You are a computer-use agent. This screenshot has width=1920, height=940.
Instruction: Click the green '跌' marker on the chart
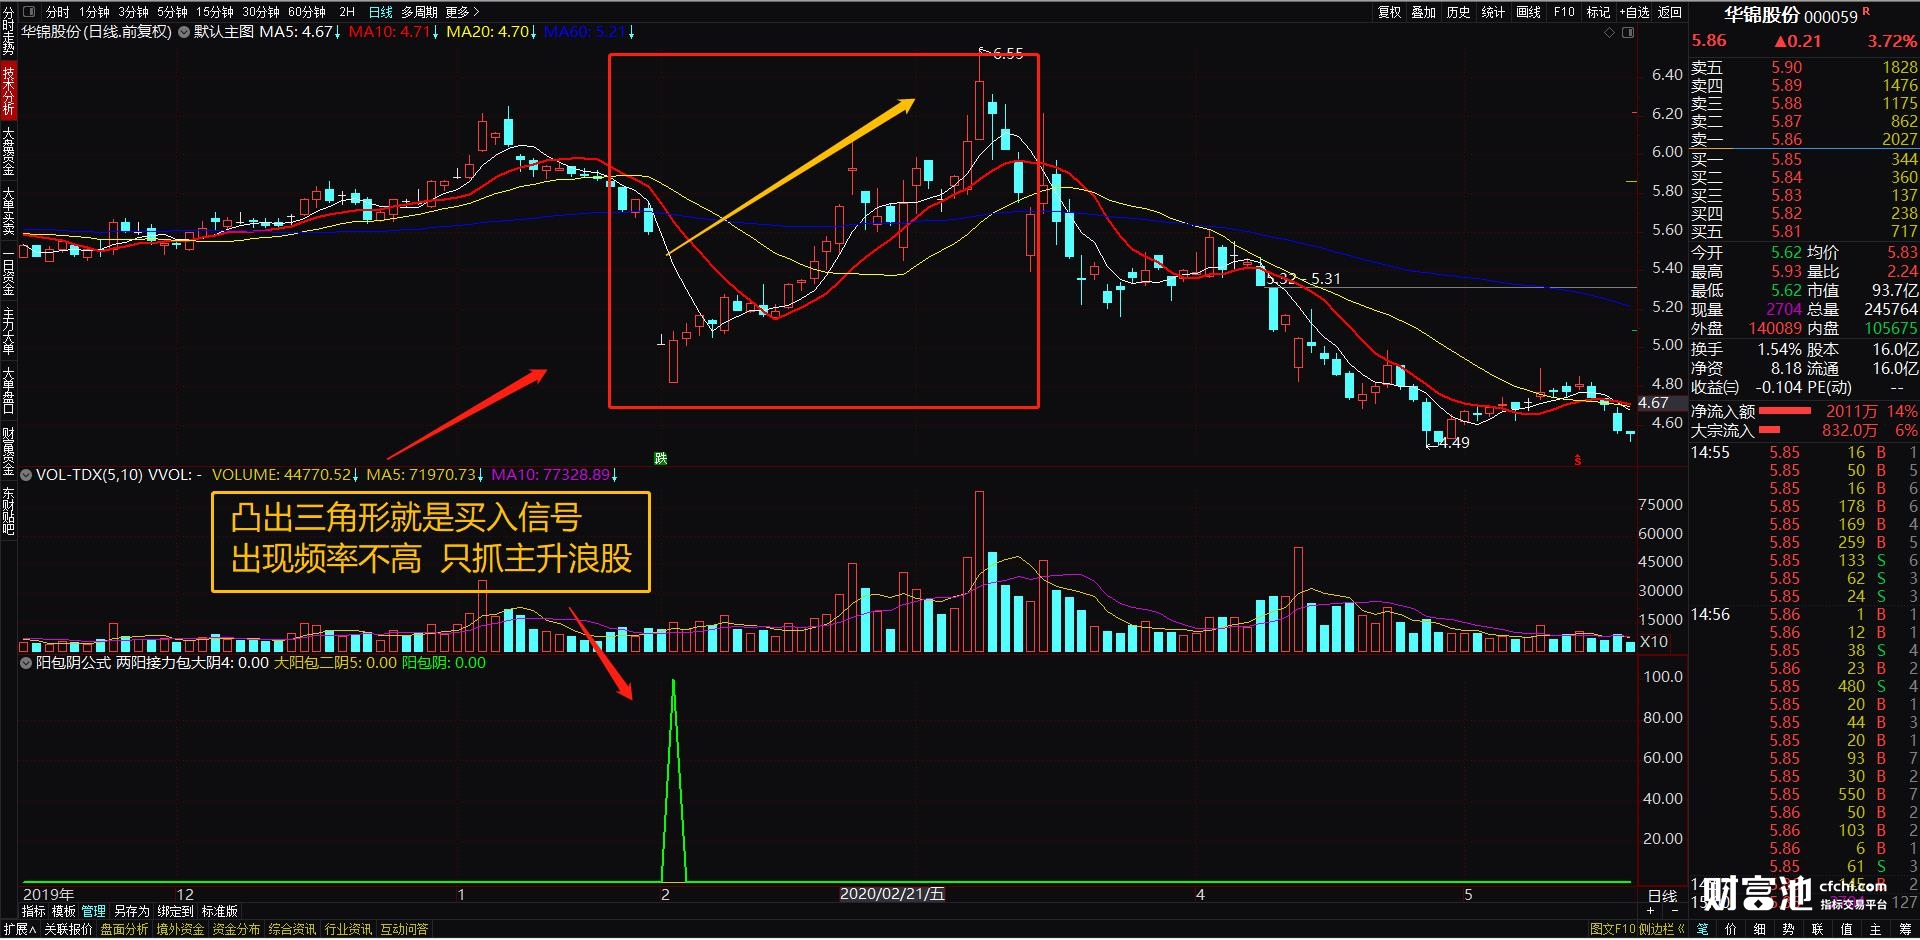point(660,458)
